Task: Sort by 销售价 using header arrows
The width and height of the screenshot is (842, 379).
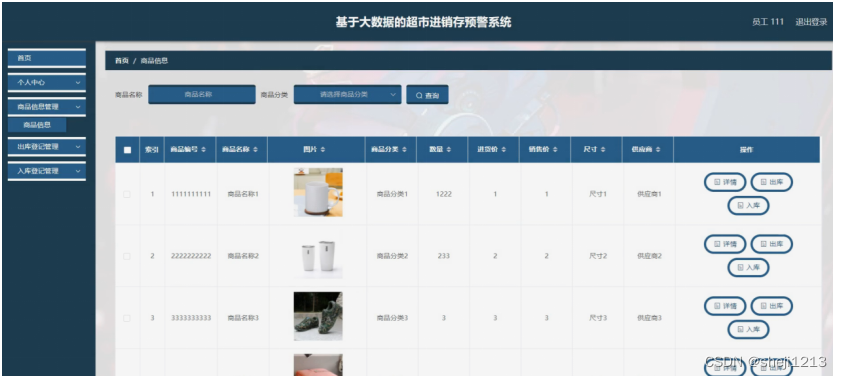Action: point(555,150)
